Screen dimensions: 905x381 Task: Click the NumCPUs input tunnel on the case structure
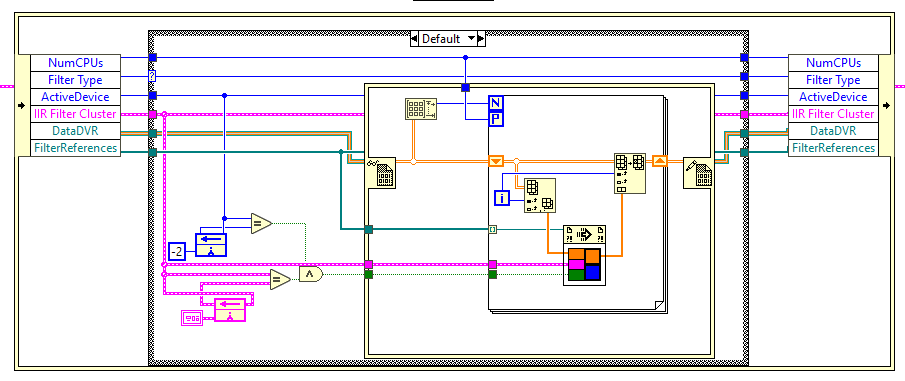coord(152,57)
